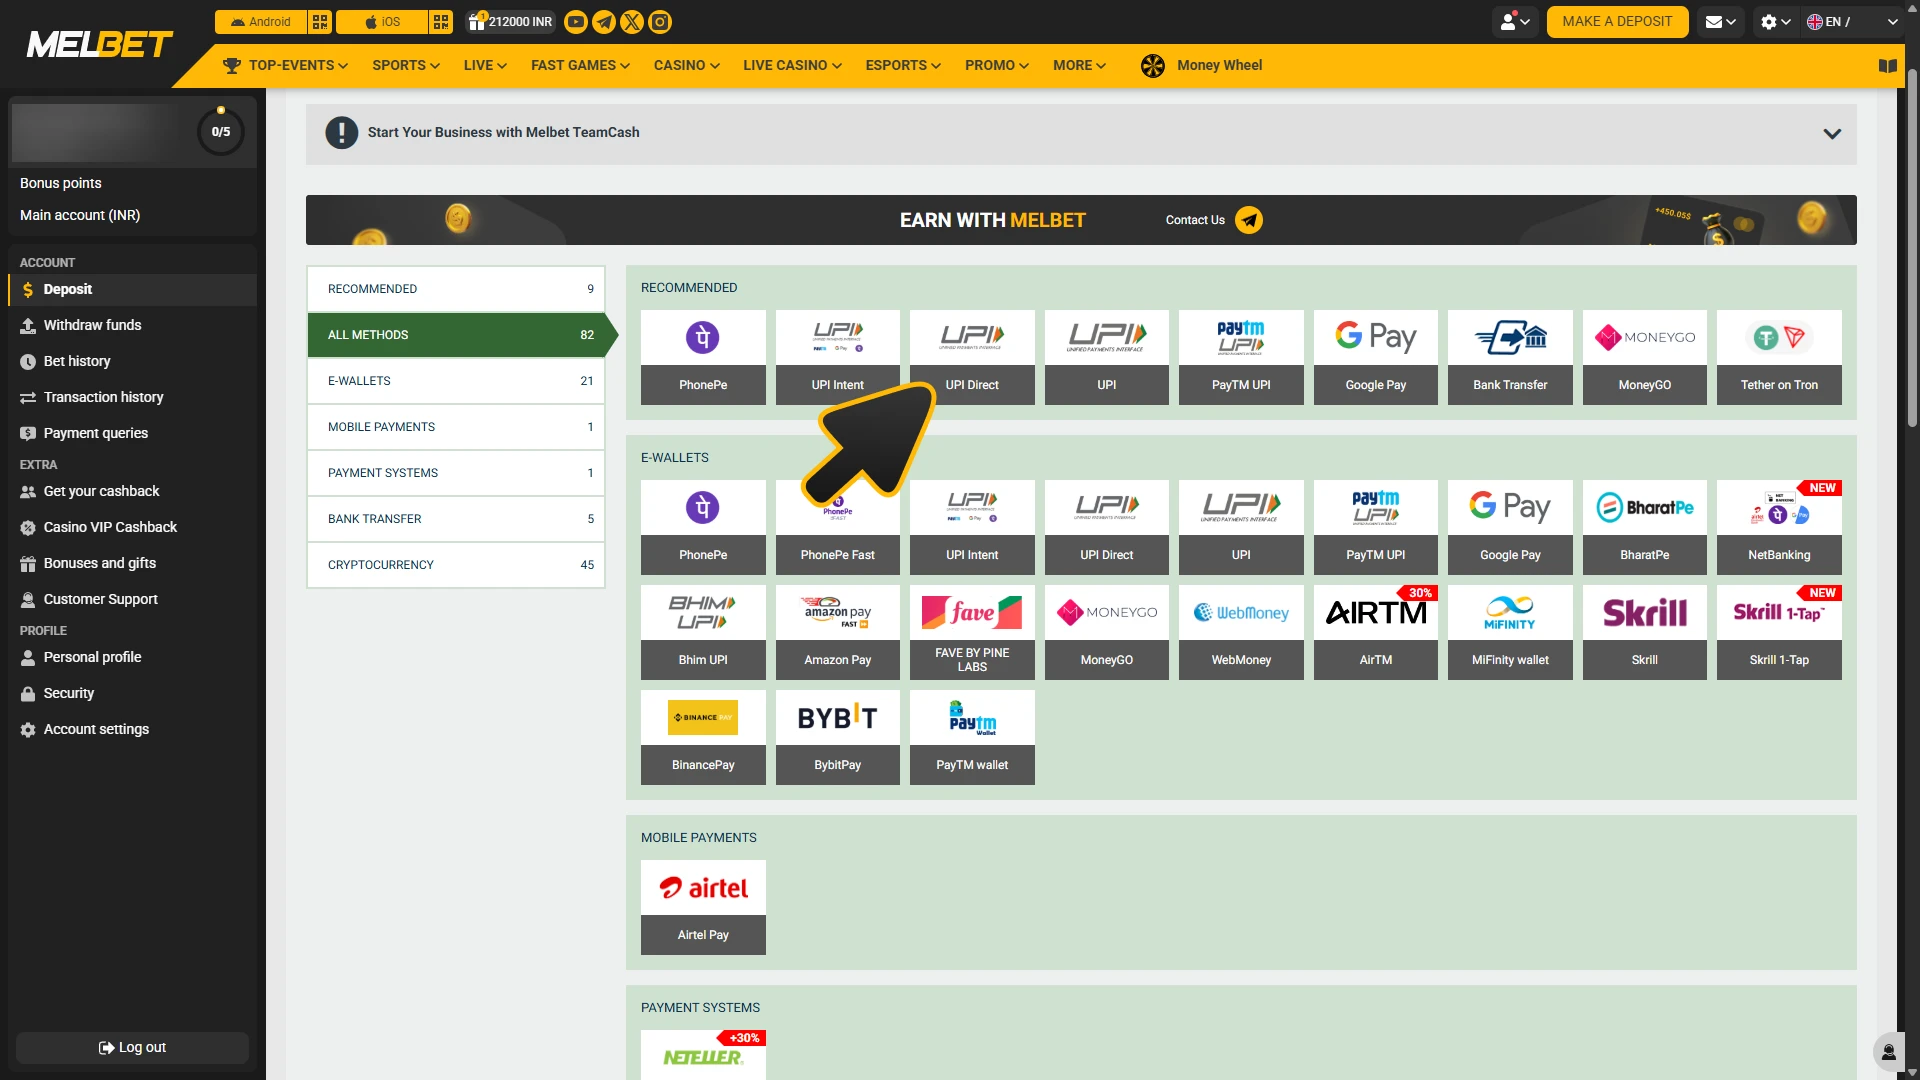Open Transaction history in sidebar

click(x=132, y=397)
